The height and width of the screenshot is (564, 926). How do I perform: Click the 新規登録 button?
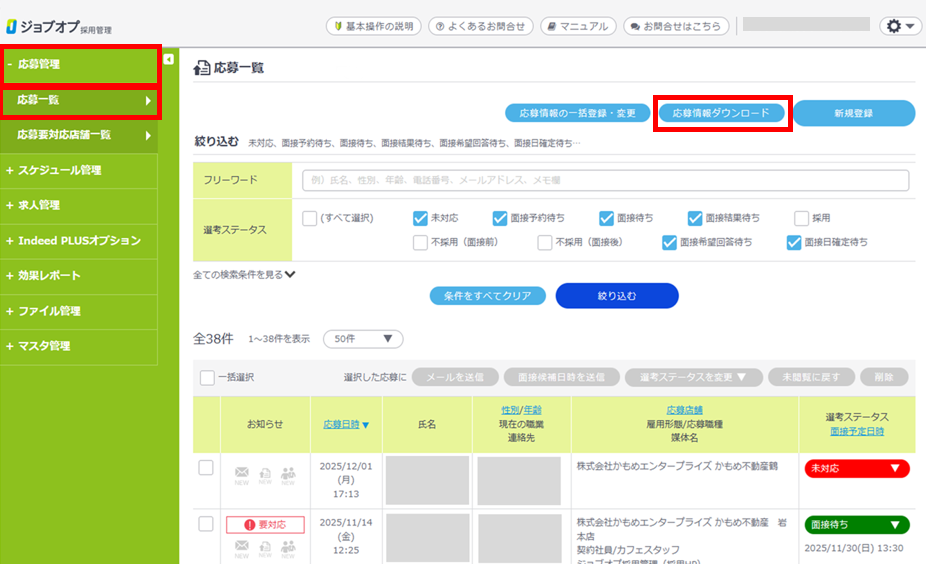pos(853,113)
